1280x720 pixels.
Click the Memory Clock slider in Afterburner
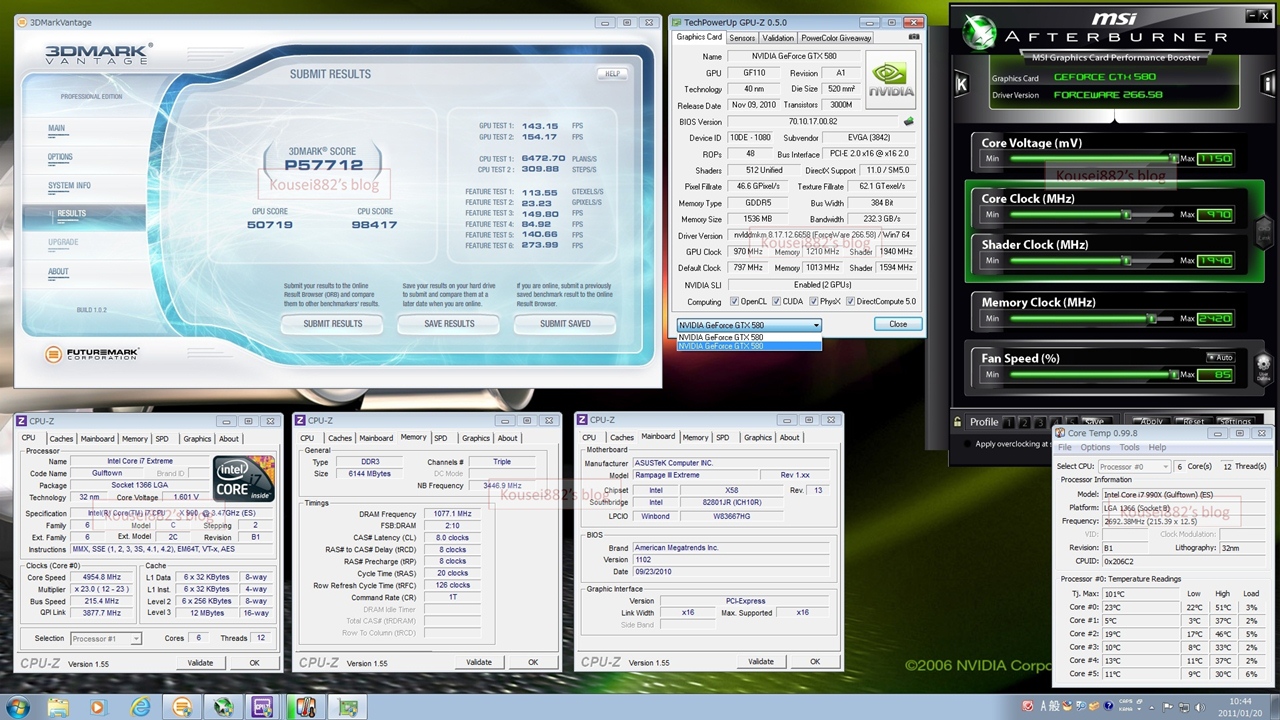[x=1093, y=318]
